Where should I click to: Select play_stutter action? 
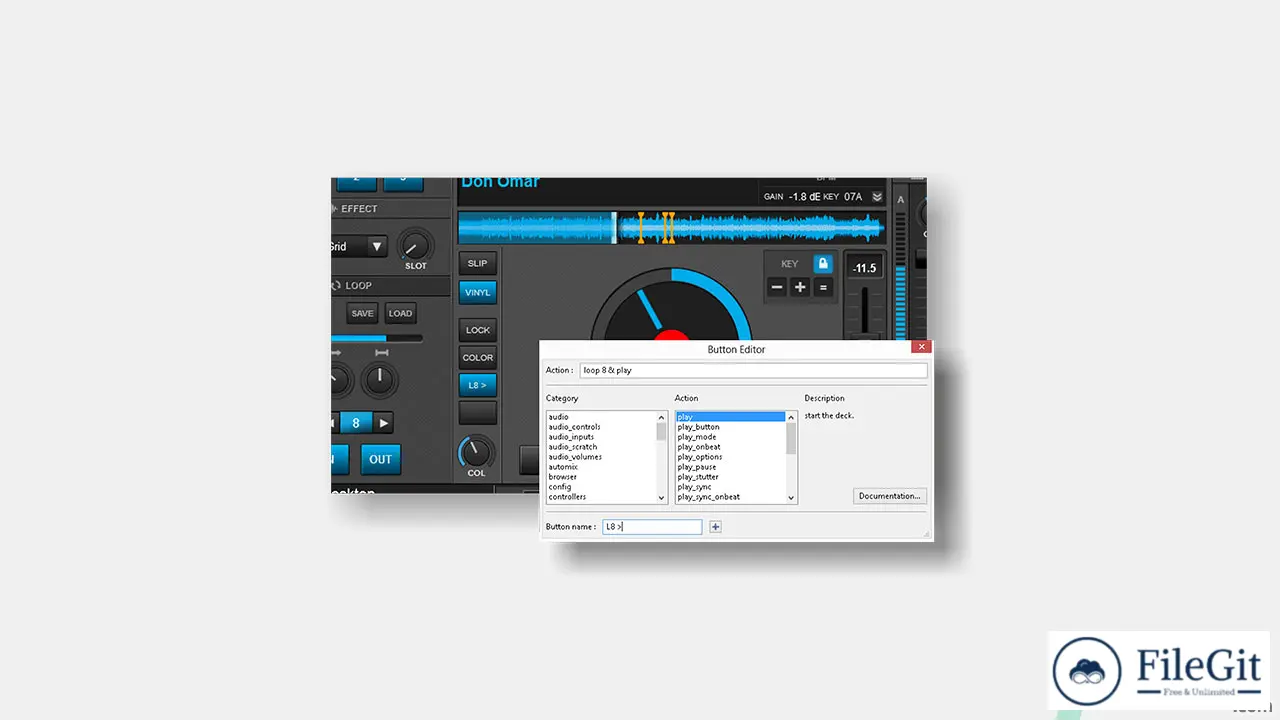coord(731,477)
